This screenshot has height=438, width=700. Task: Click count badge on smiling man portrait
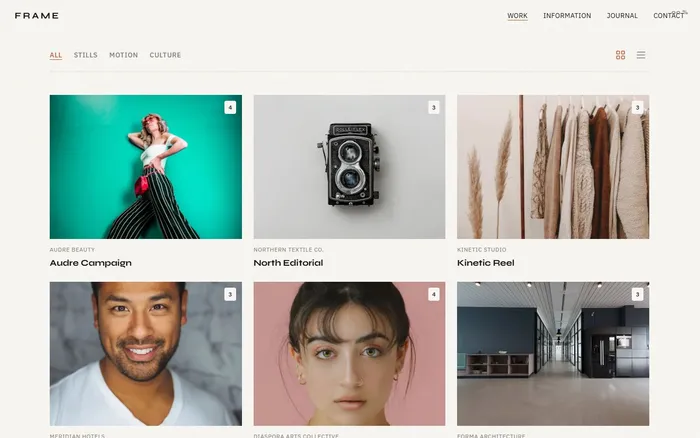230,294
